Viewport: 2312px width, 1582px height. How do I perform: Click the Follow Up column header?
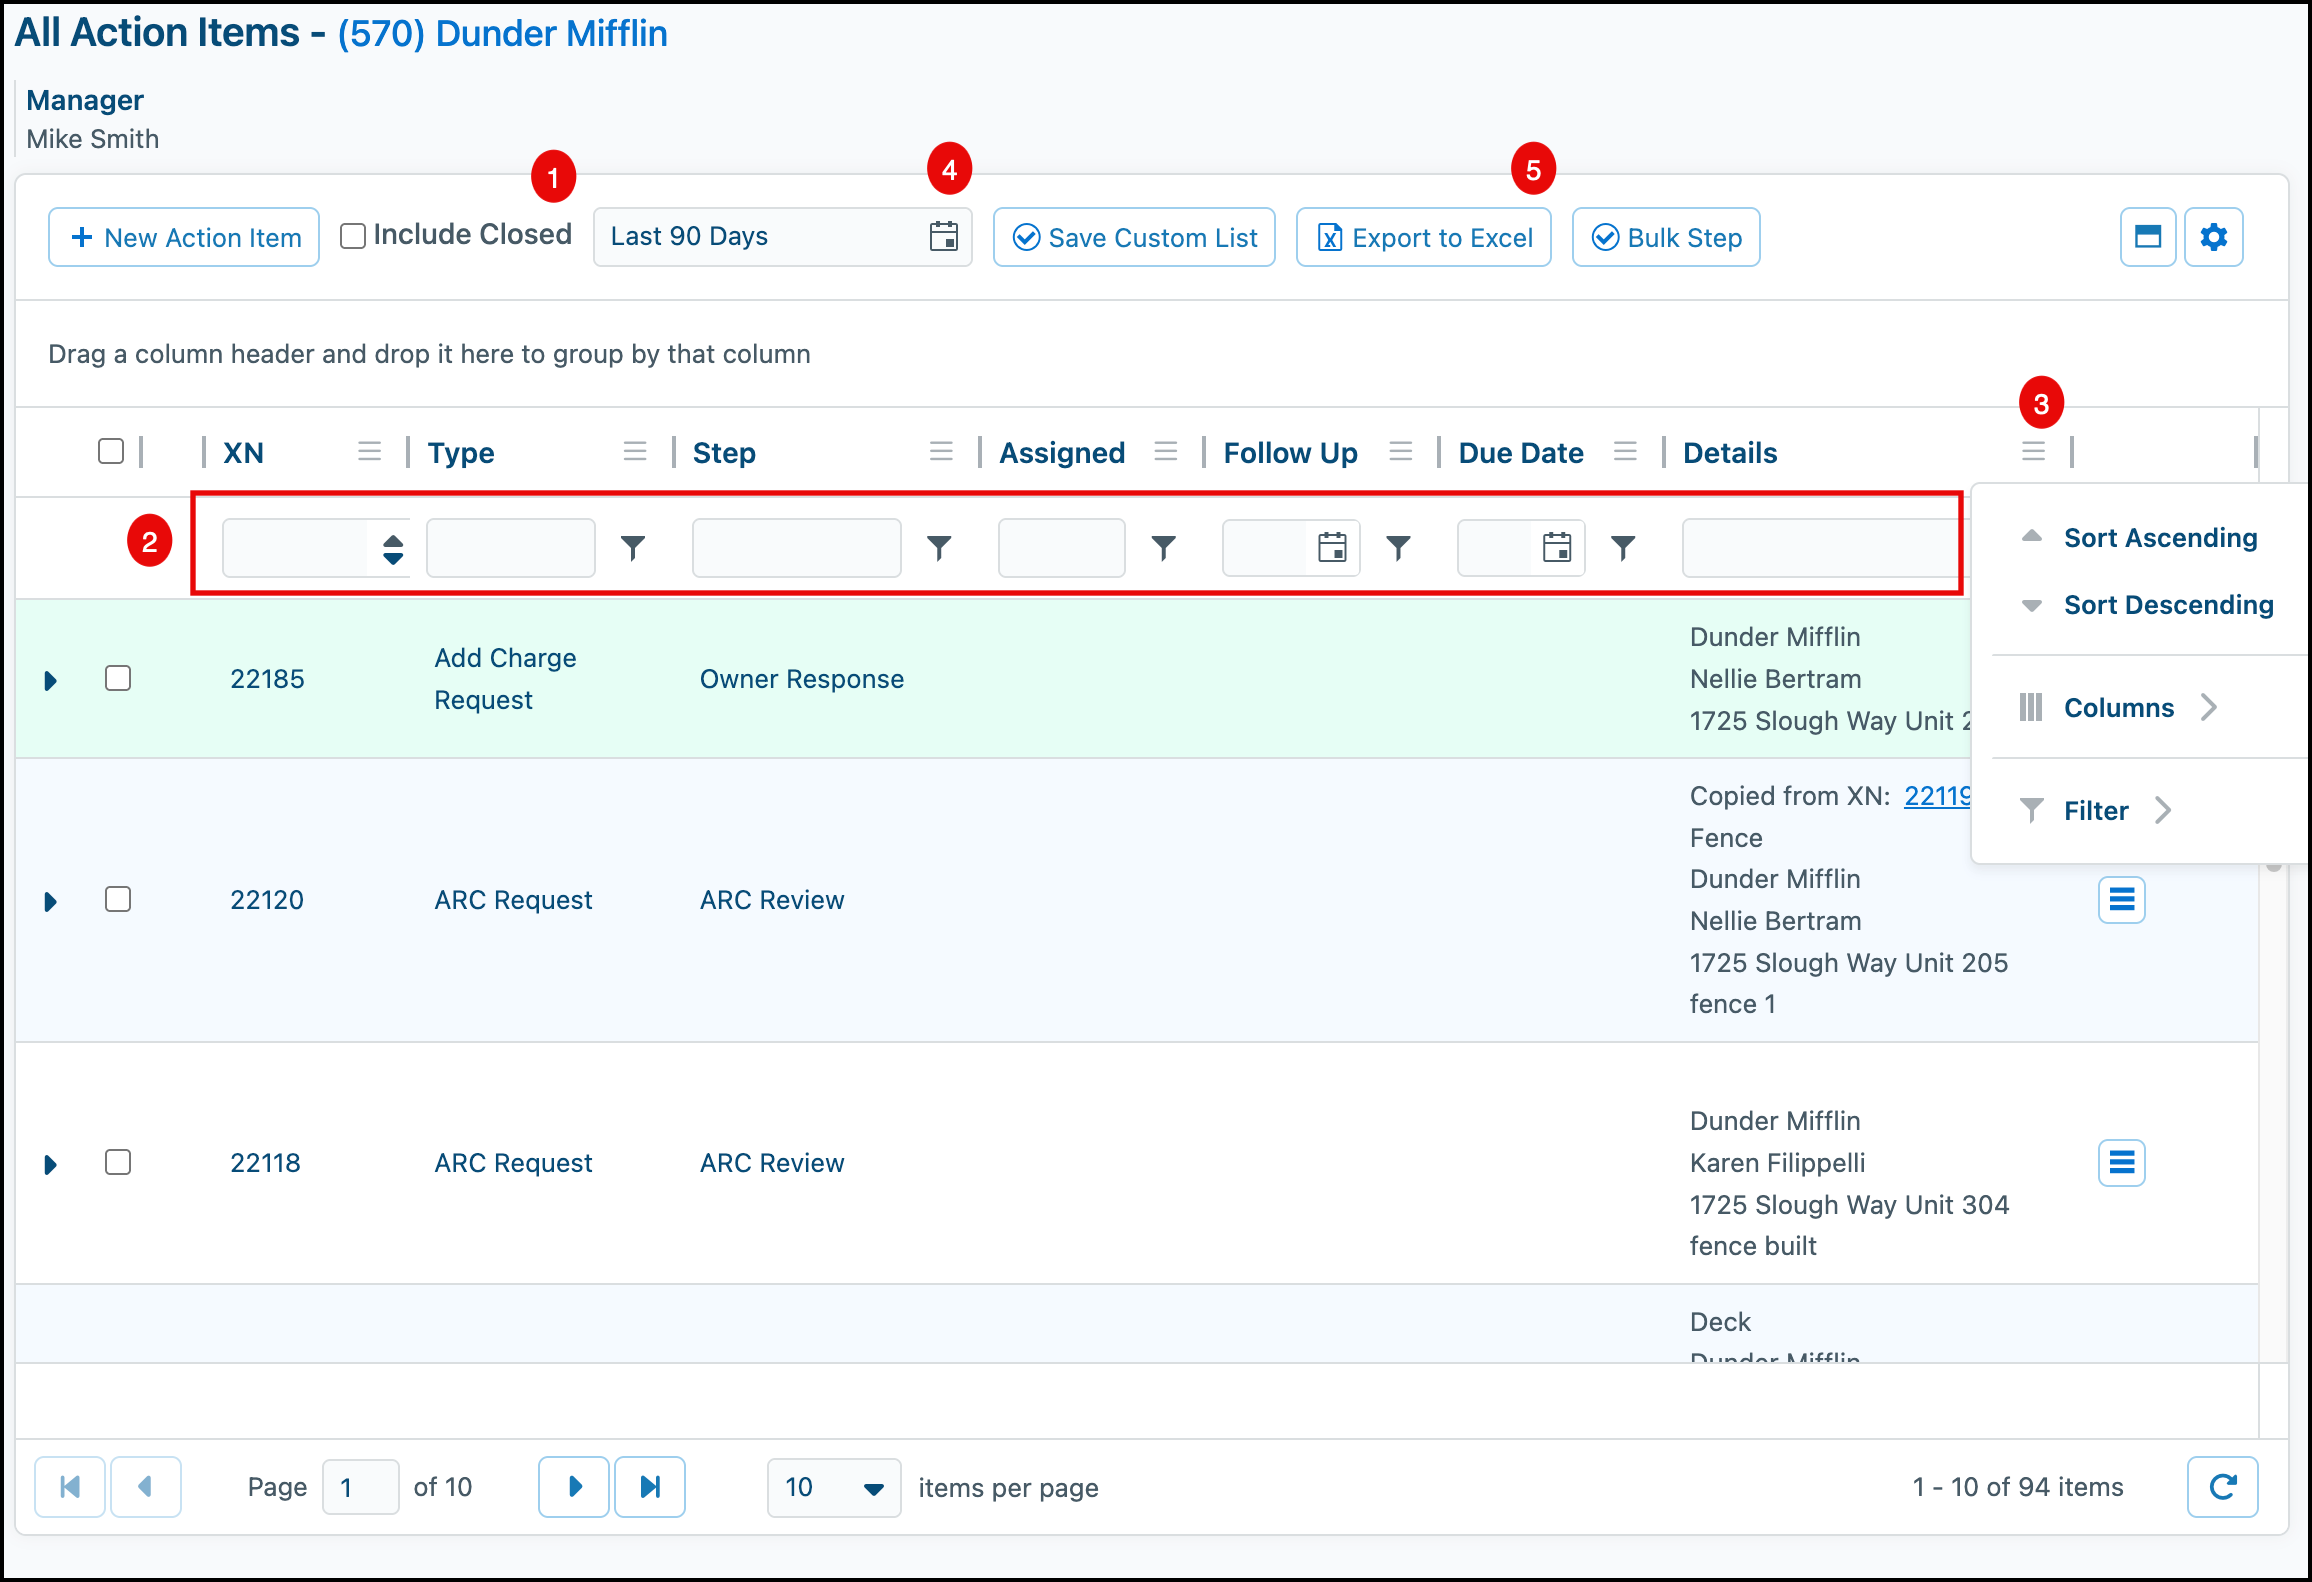click(1290, 453)
